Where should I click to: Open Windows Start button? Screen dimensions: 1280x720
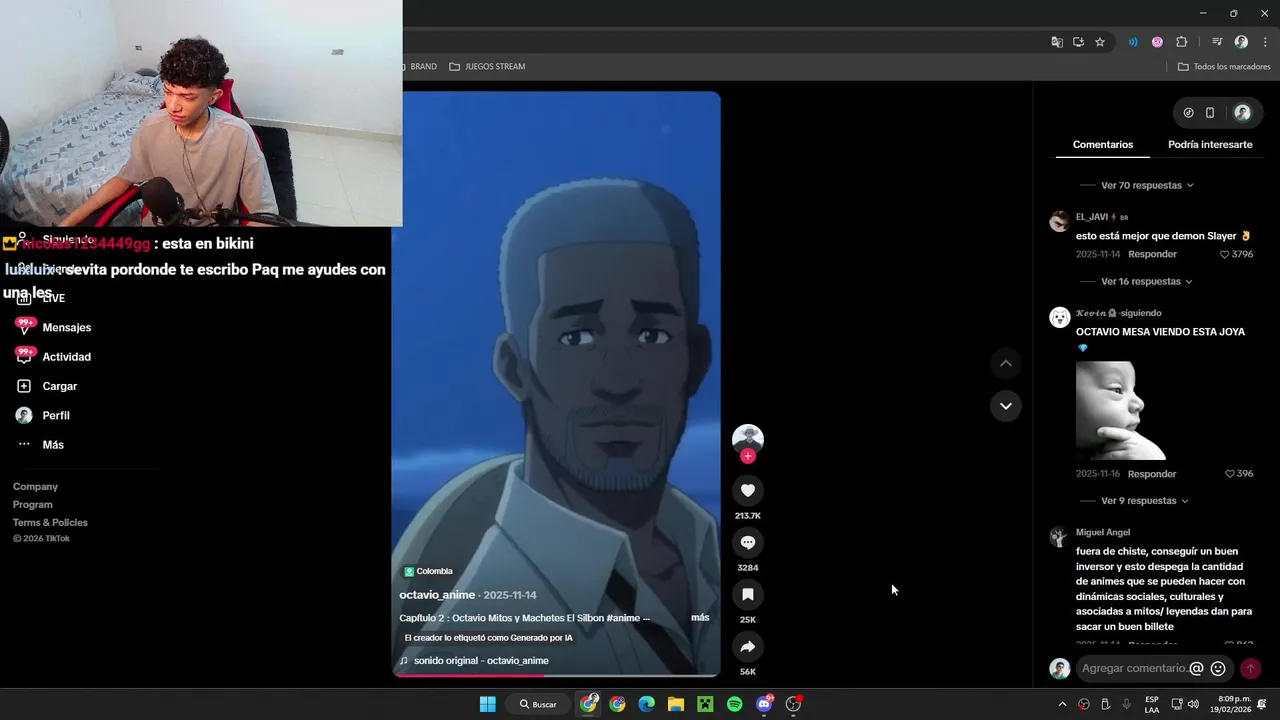pos(487,704)
